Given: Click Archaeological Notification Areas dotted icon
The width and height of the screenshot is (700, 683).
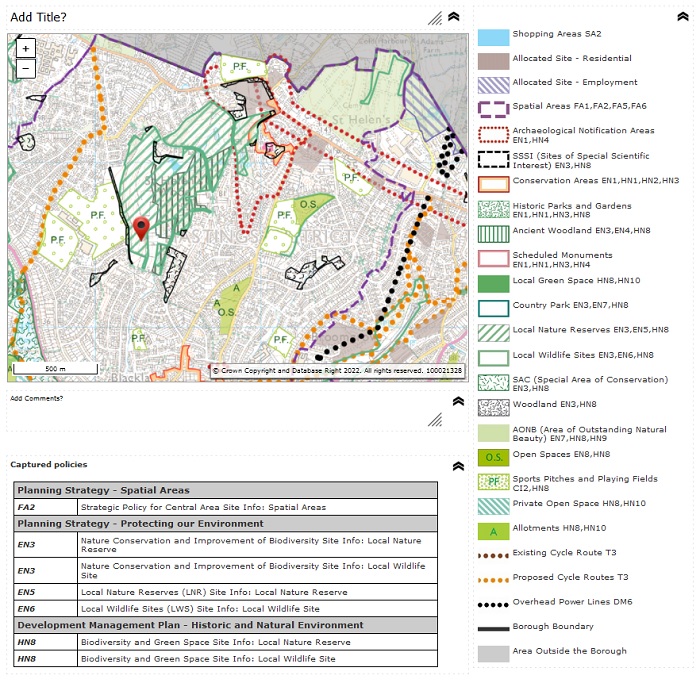Looking at the screenshot, I should [x=493, y=135].
